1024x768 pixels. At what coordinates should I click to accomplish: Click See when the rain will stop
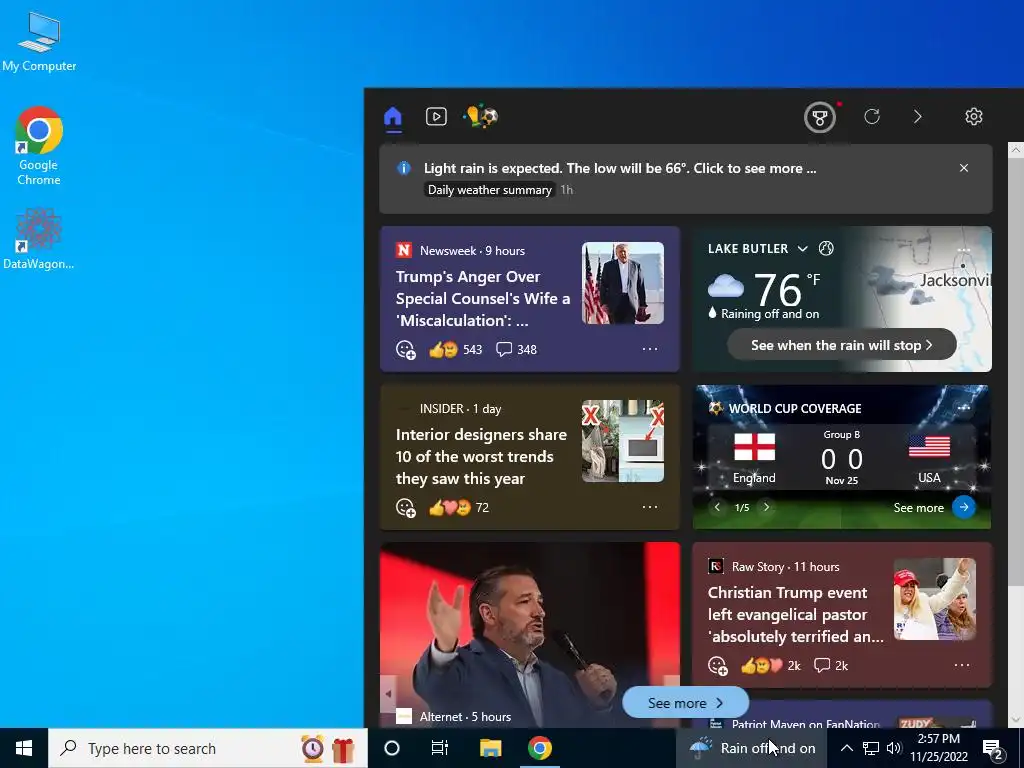coord(842,345)
